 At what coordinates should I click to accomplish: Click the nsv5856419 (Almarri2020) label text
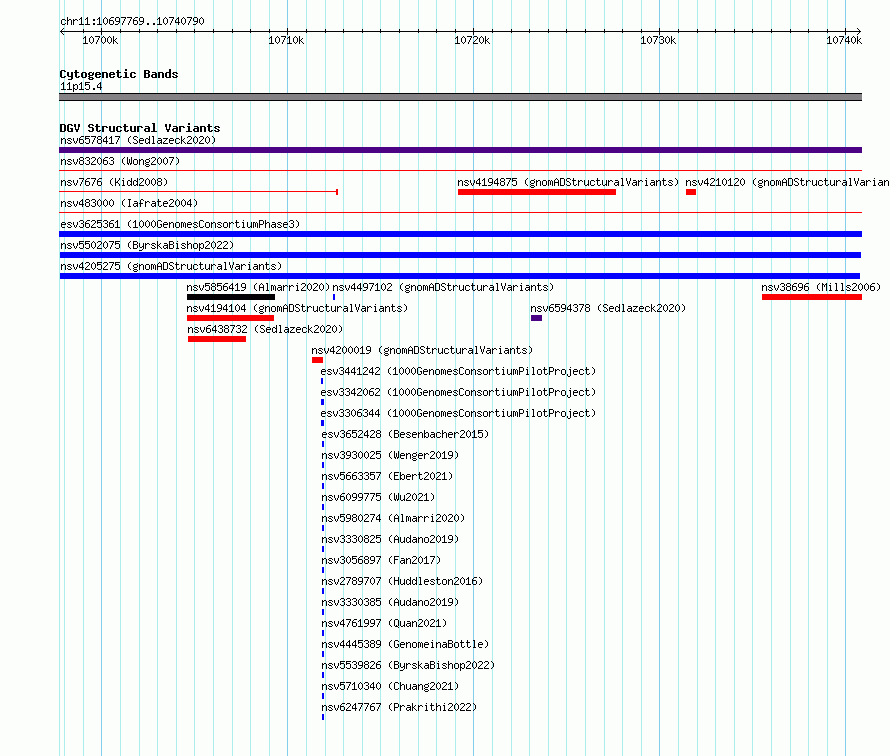click(x=258, y=287)
